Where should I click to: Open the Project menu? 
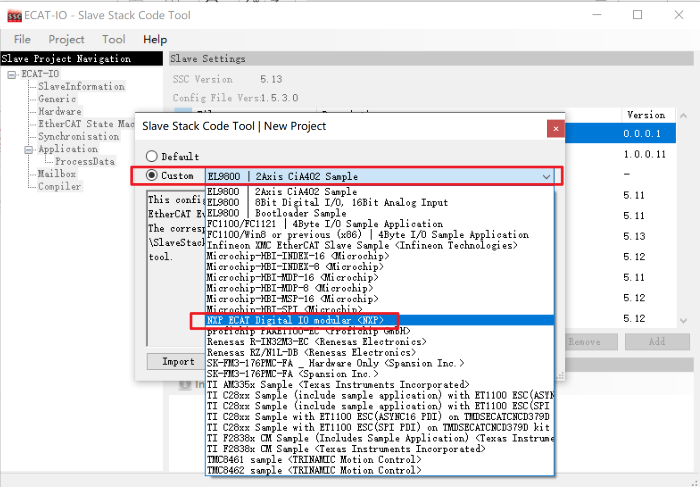[66, 39]
